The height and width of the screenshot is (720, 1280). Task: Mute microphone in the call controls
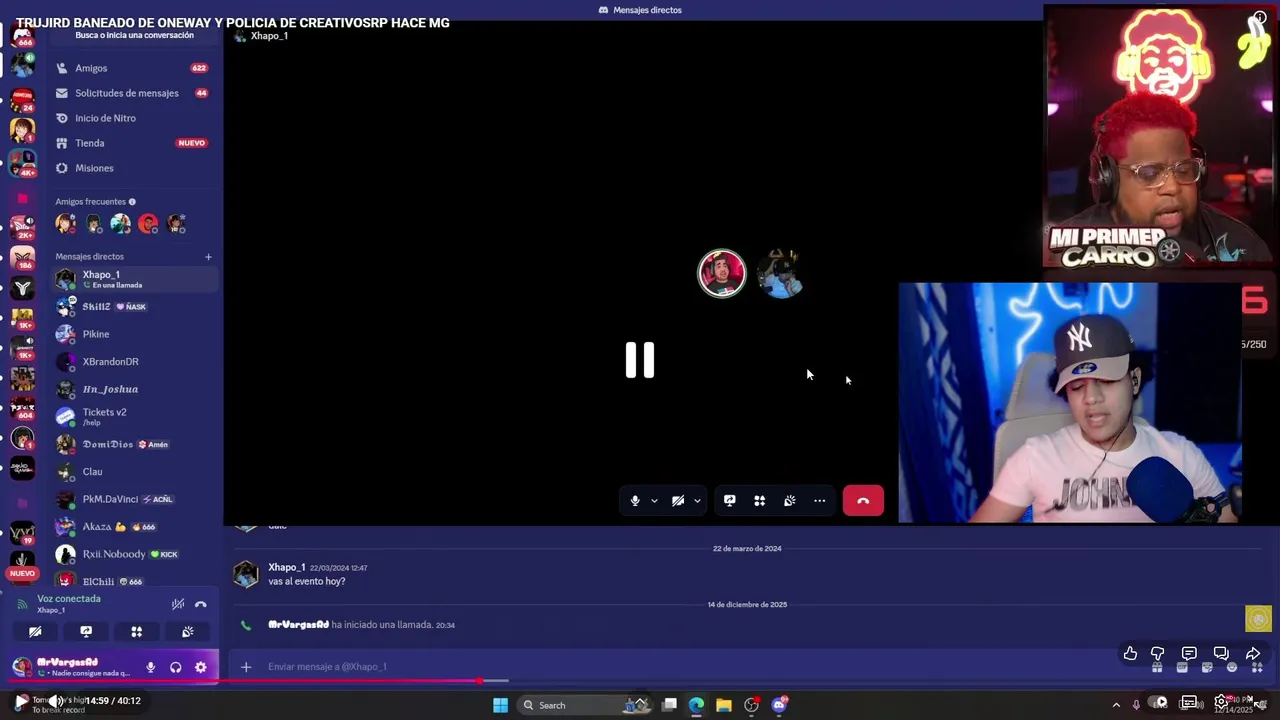(635, 501)
